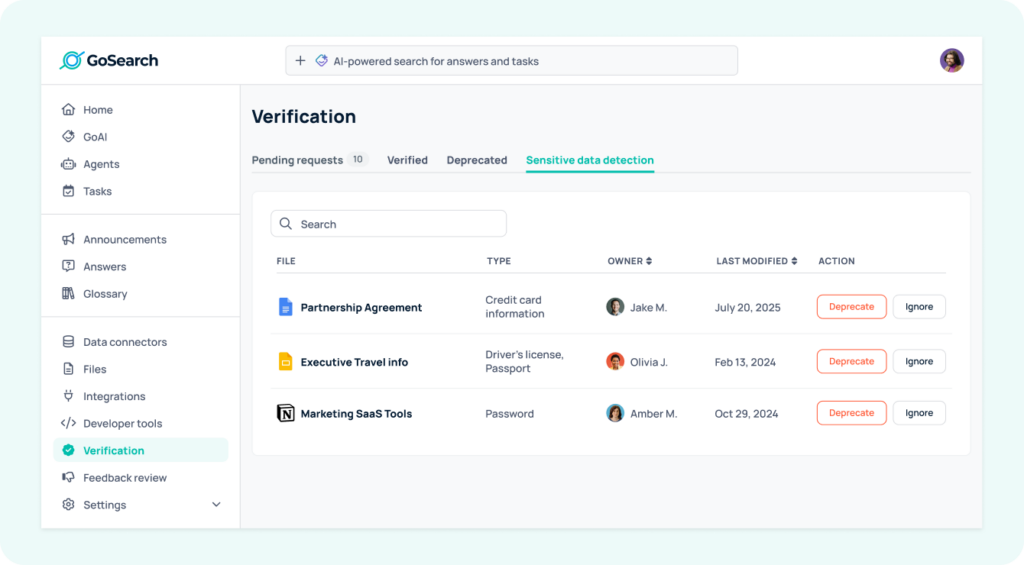Deprecate the Partnership Agreement file
The width and height of the screenshot is (1024, 565).
(851, 307)
